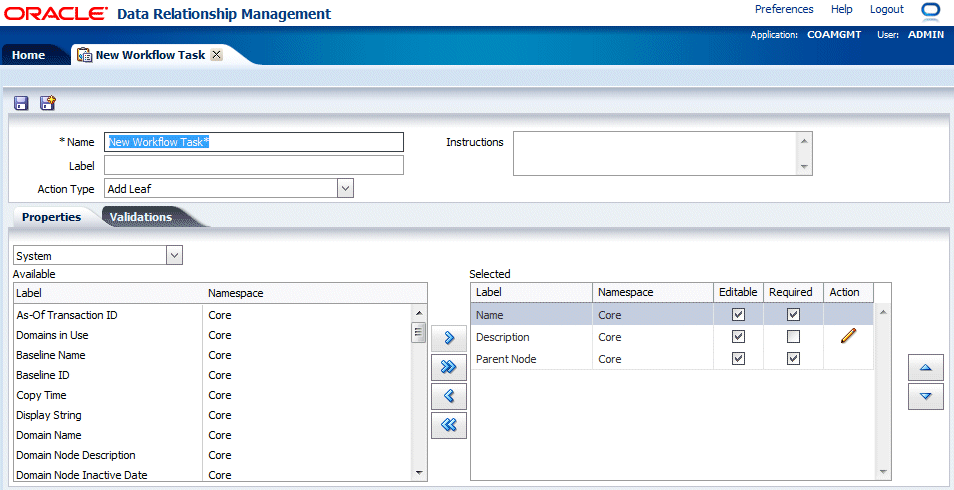Switch to the Home tab
This screenshot has width=954, height=490.
click(29, 55)
